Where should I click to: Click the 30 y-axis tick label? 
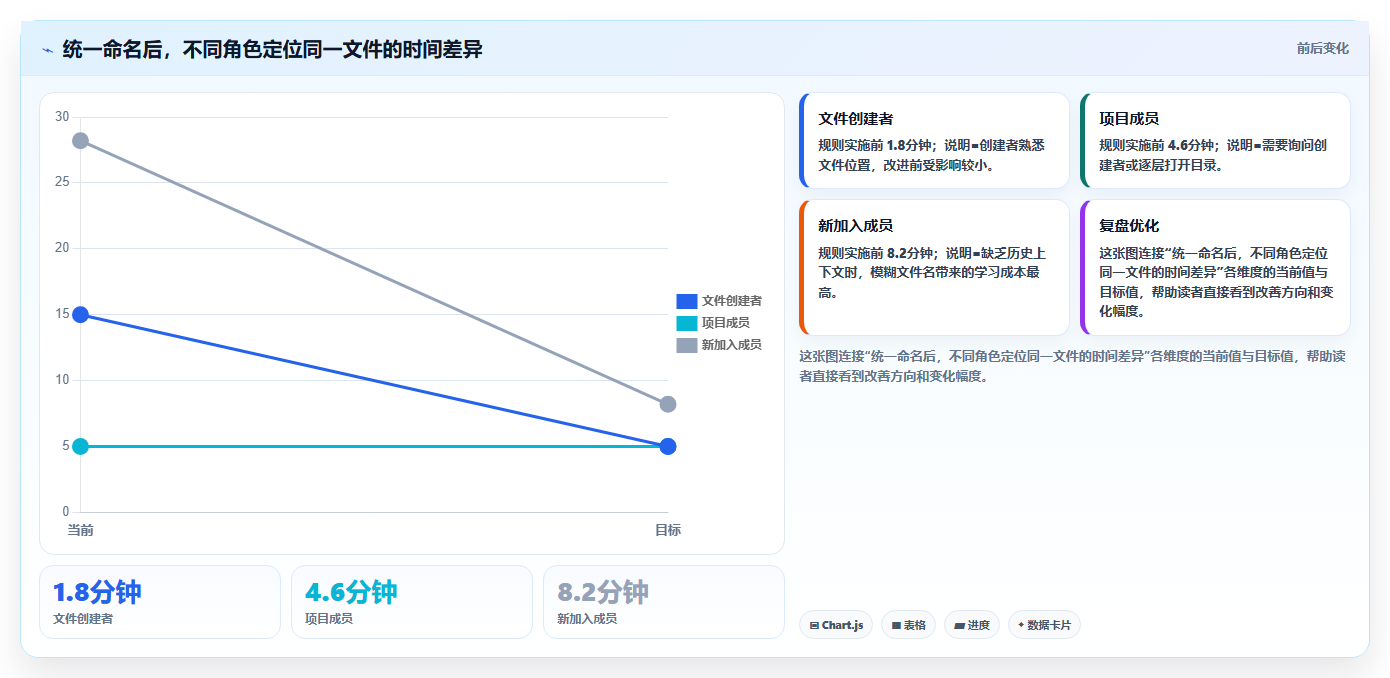pyautogui.click(x=62, y=117)
